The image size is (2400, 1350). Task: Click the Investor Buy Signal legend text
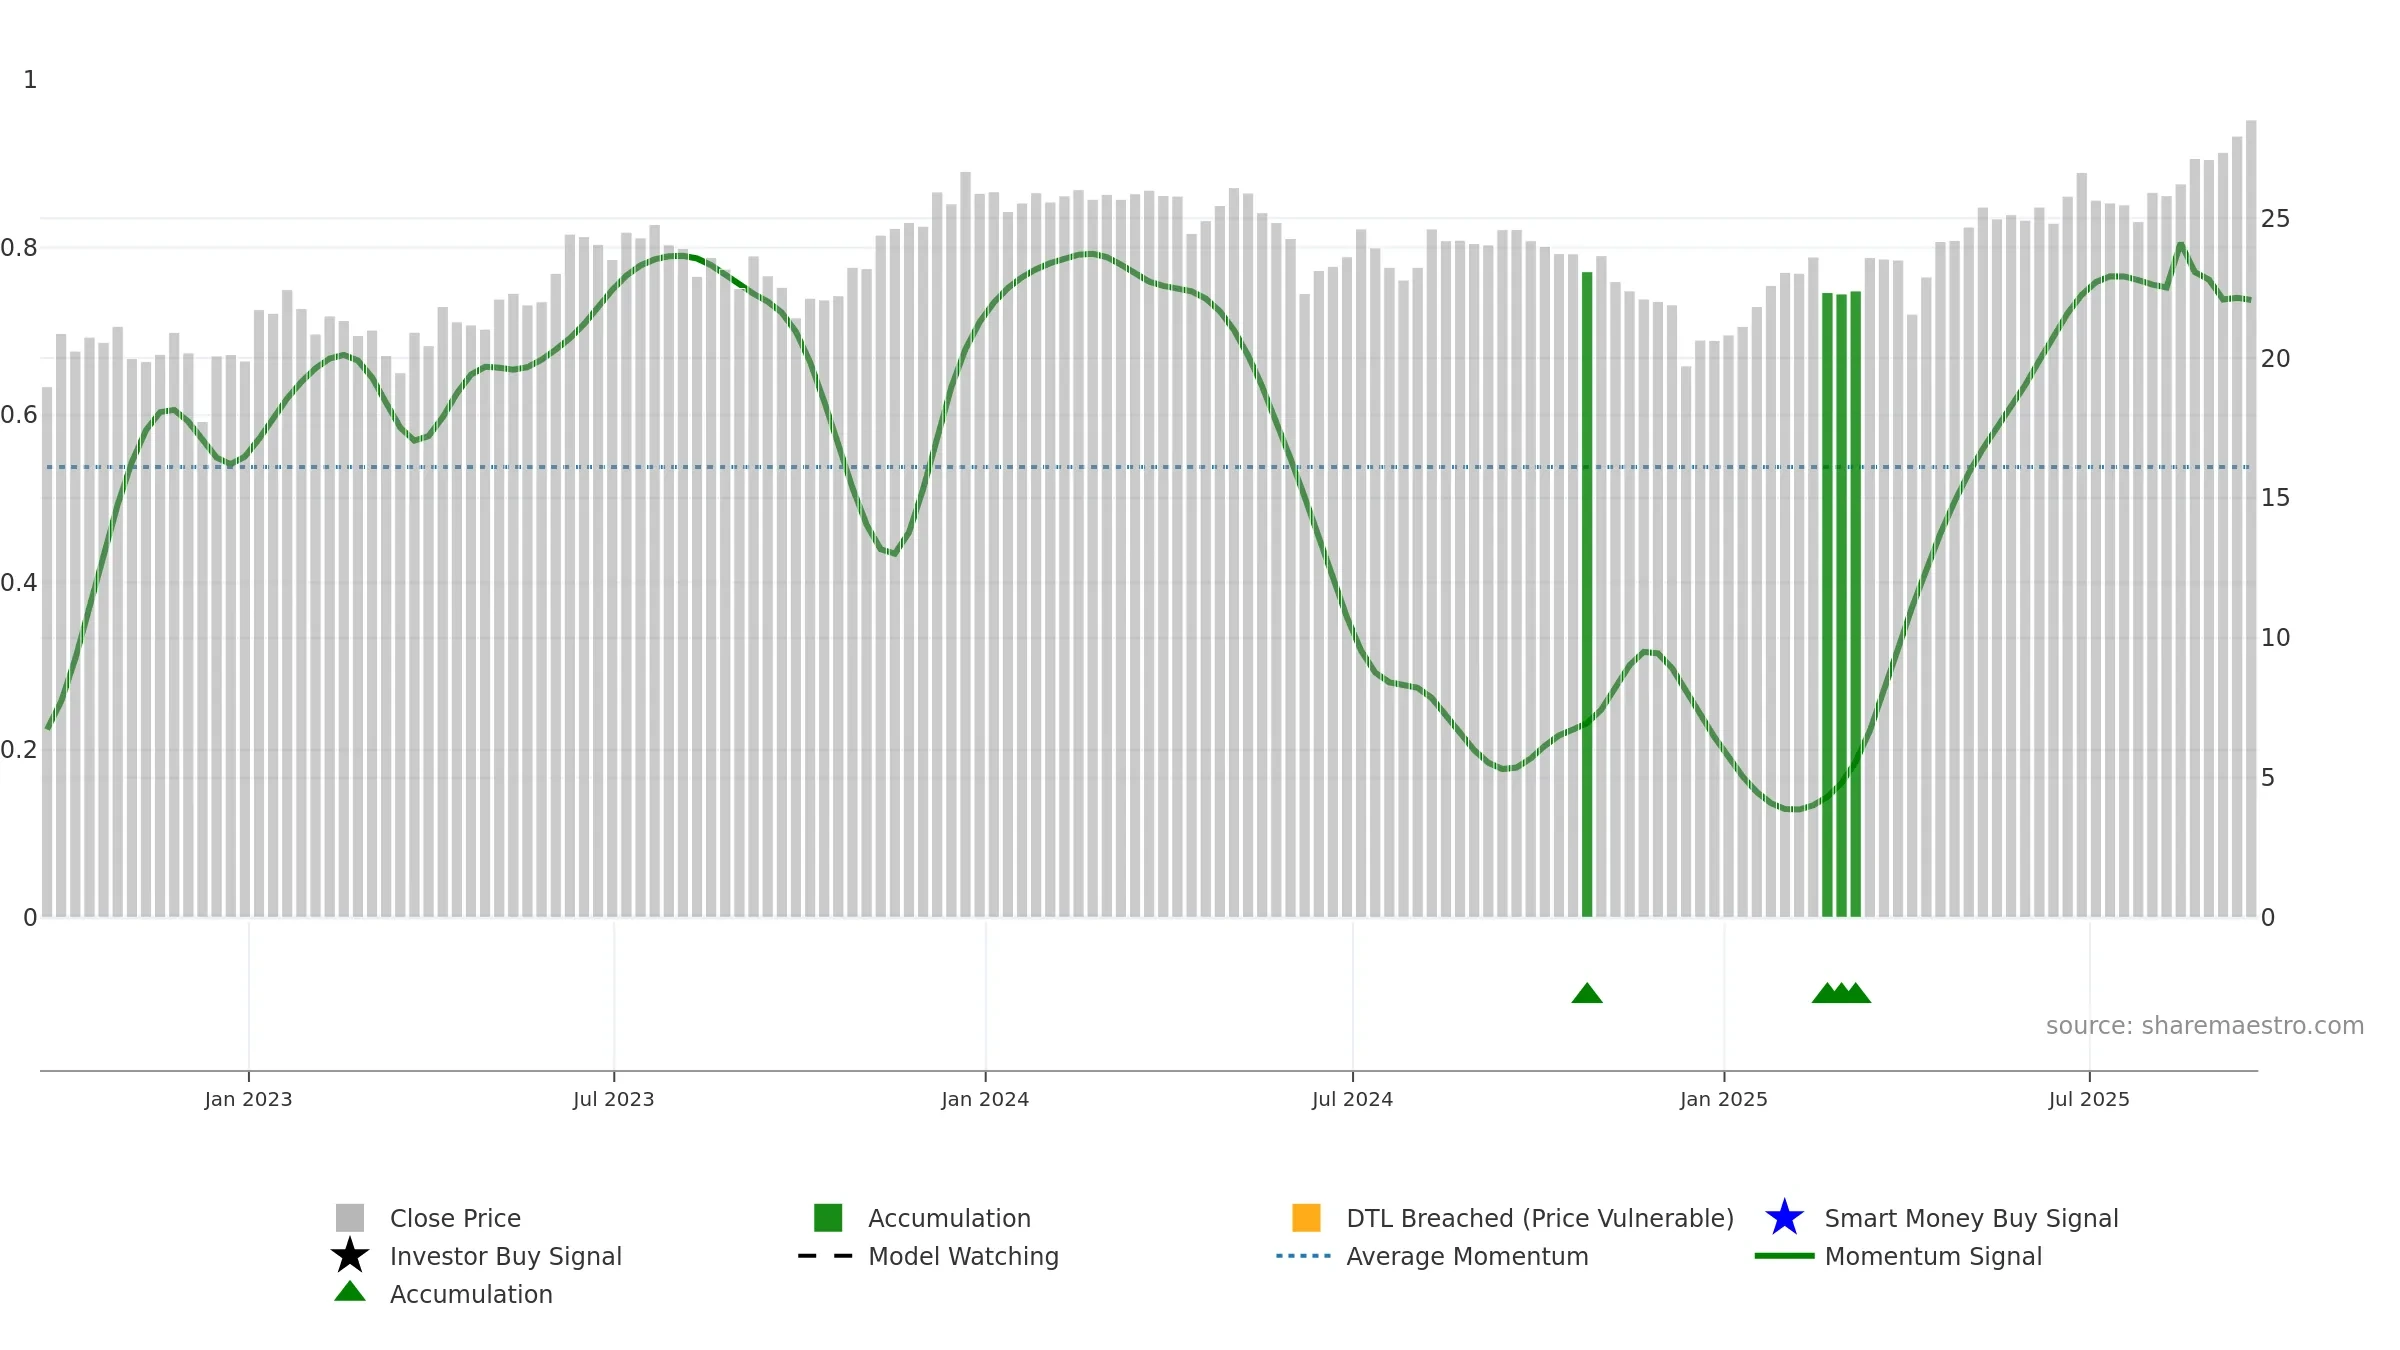tap(506, 1256)
